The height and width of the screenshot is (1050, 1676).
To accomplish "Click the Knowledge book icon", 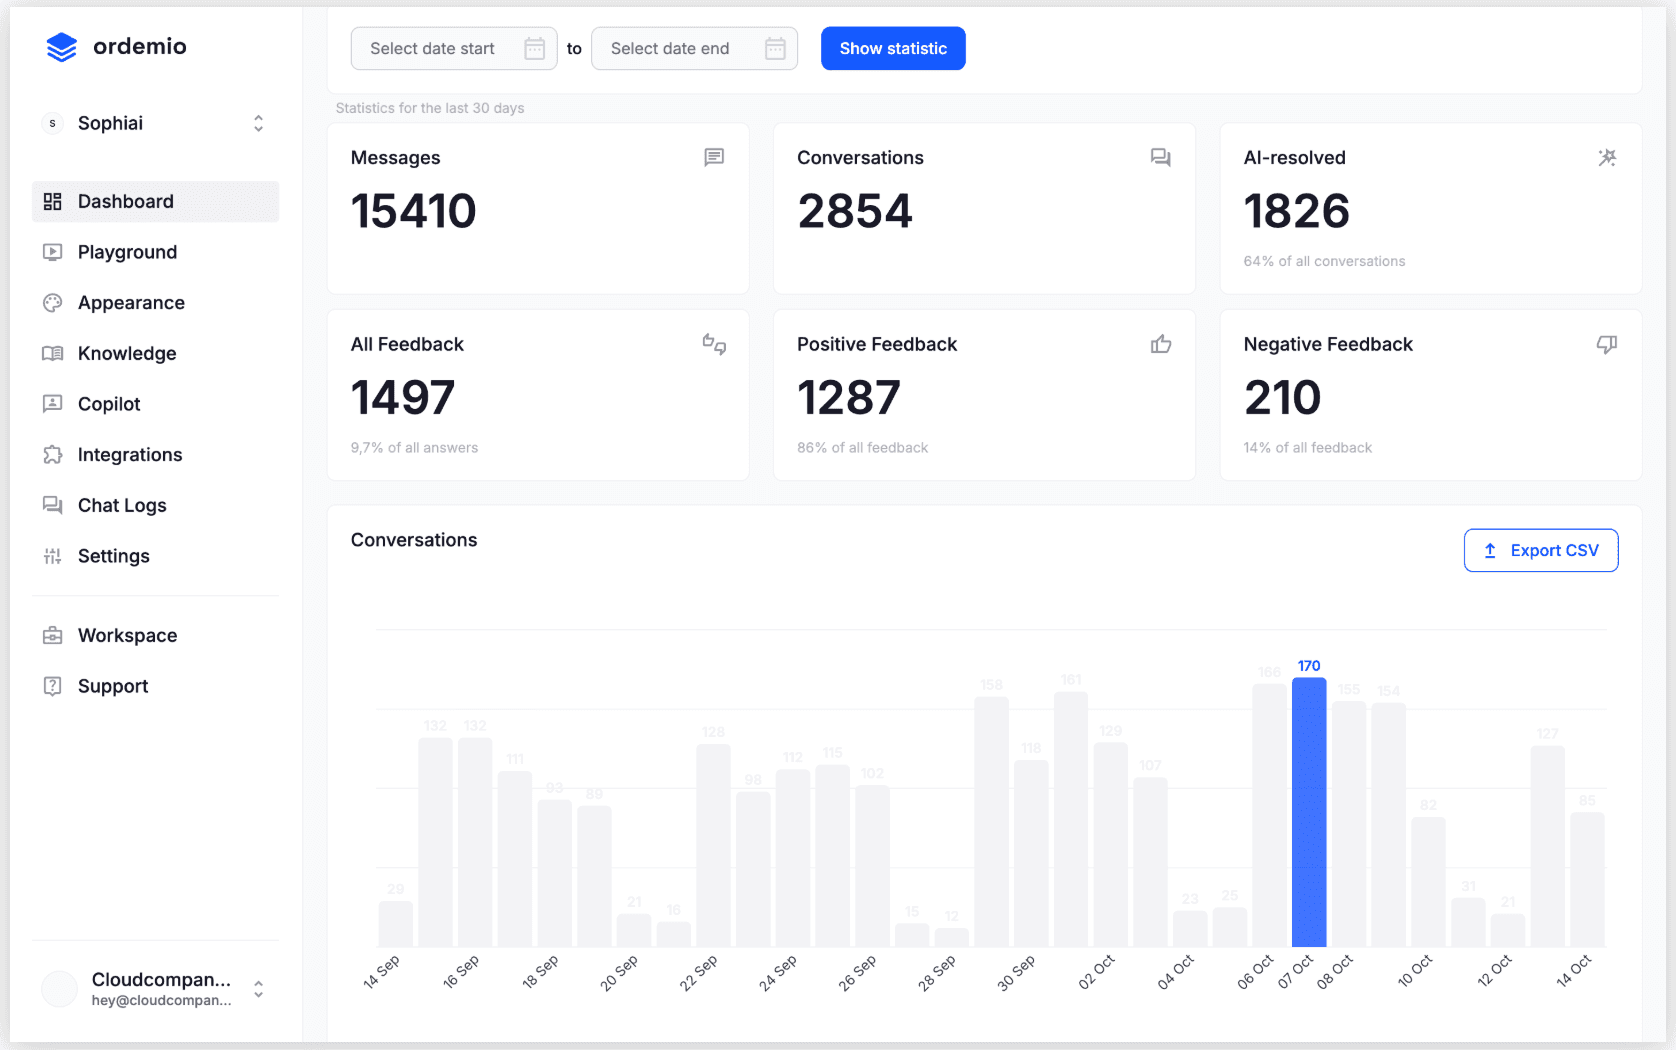I will pyautogui.click(x=53, y=353).
